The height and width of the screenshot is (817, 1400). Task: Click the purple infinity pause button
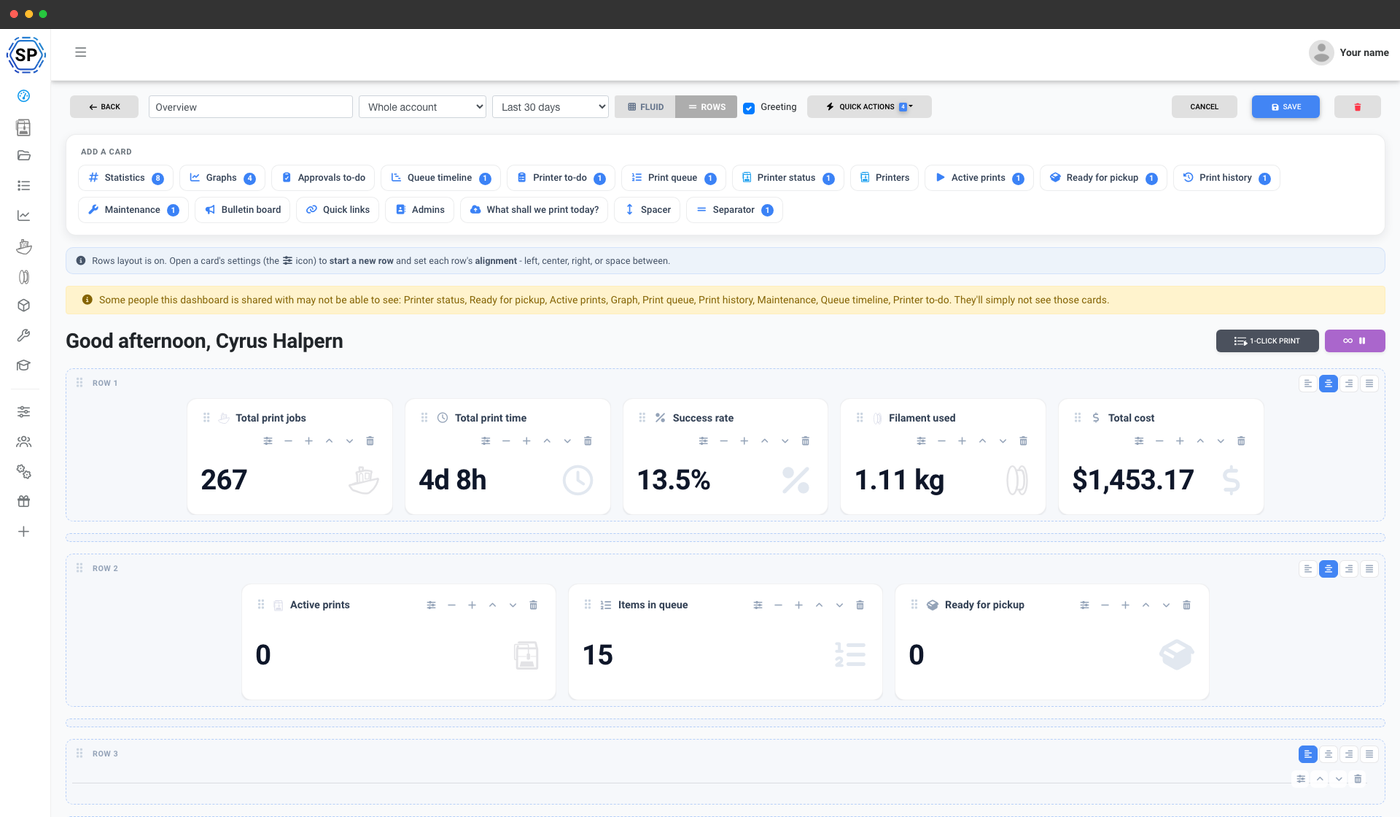click(x=1355, y=341)
